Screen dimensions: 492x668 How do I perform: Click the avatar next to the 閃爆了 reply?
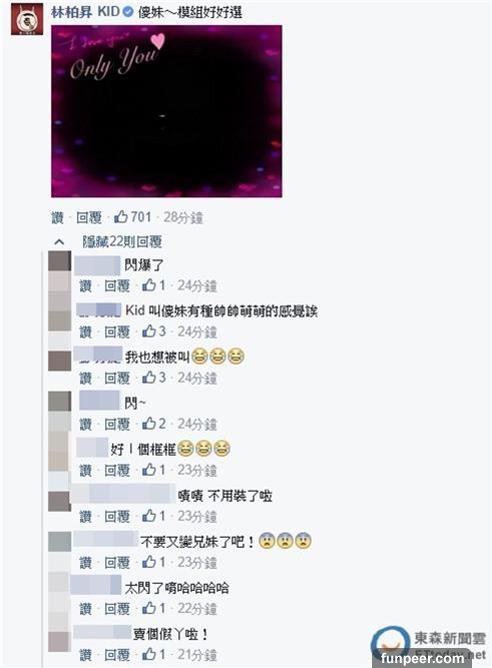[60, 261]
